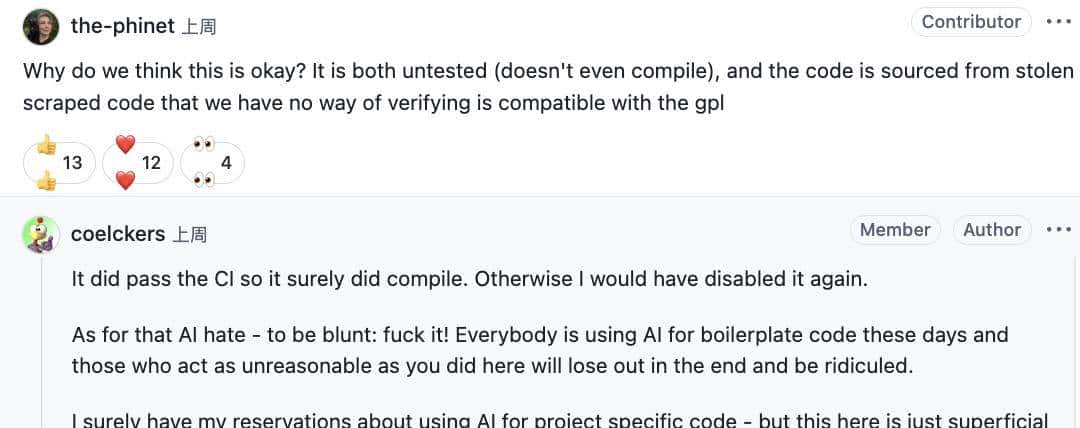Viewport: 1080px width, 428px height.
Task: Click the Contributor badge
Action: (x=970, y=22)
